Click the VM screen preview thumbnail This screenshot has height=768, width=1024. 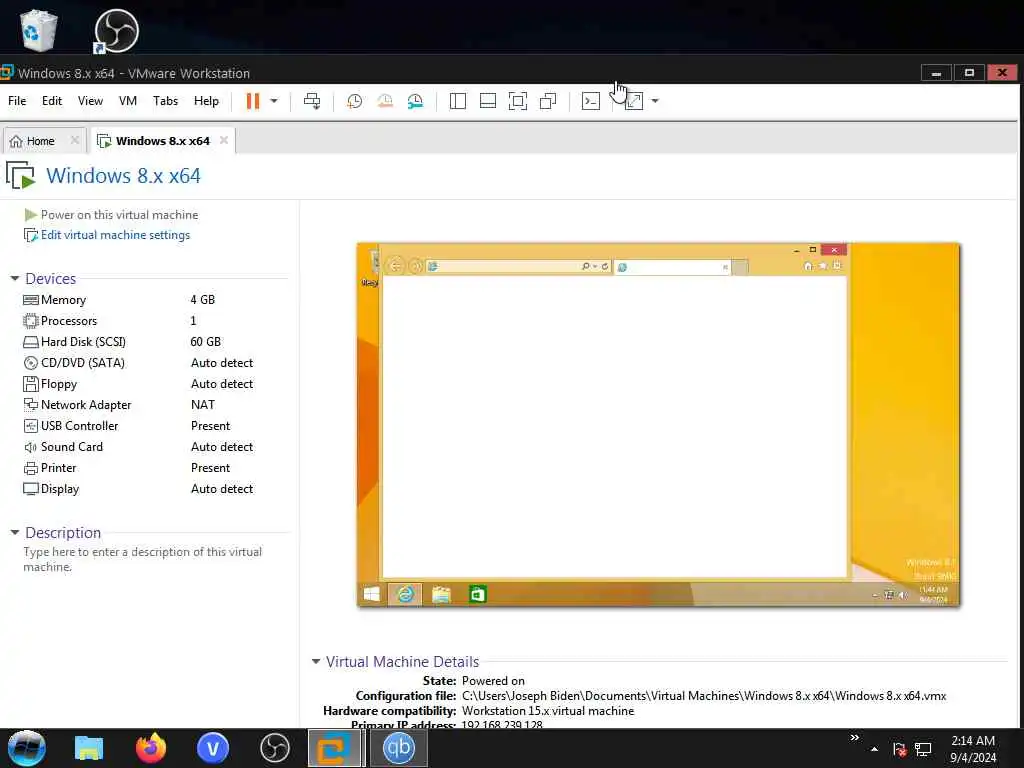(x=658, y=425)
